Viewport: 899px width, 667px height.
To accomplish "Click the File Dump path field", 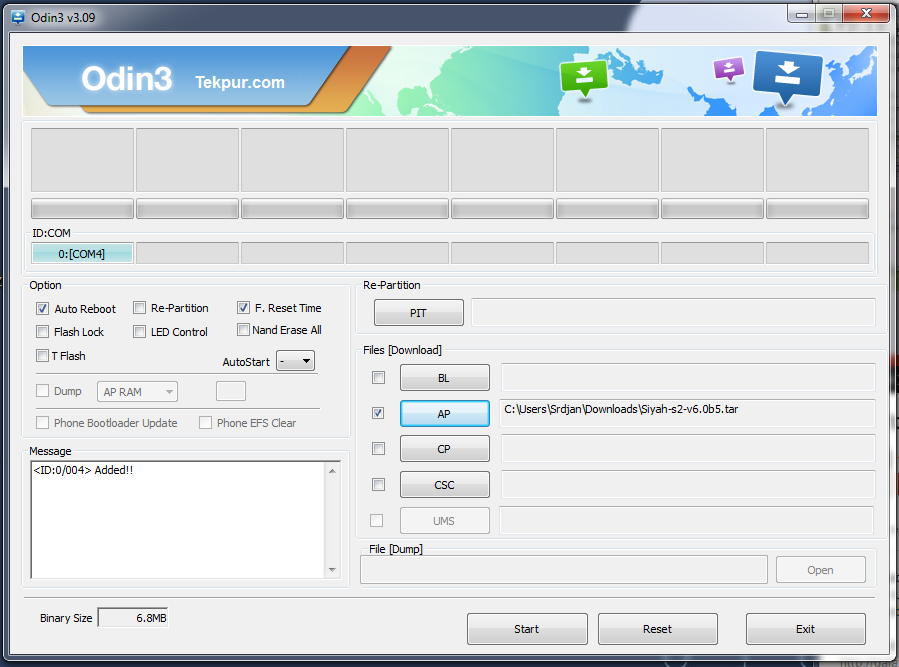I will pyautogui.click(x=564, y=570).
